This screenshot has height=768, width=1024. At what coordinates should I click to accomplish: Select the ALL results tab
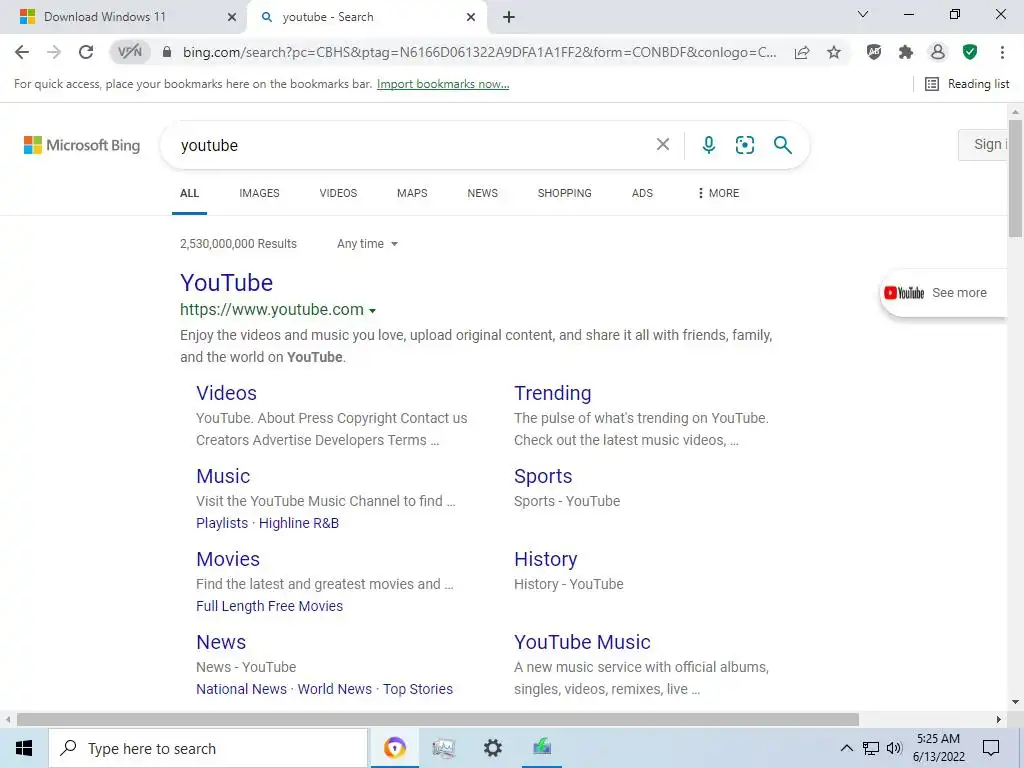(189, 193)
